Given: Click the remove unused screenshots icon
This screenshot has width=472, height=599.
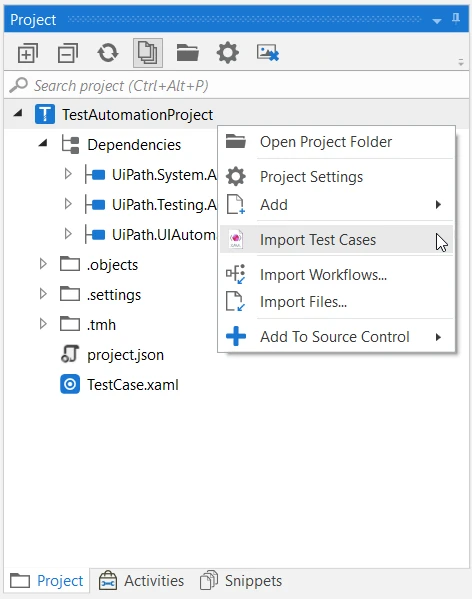Looking at the screenshot, I should (268, 53).
